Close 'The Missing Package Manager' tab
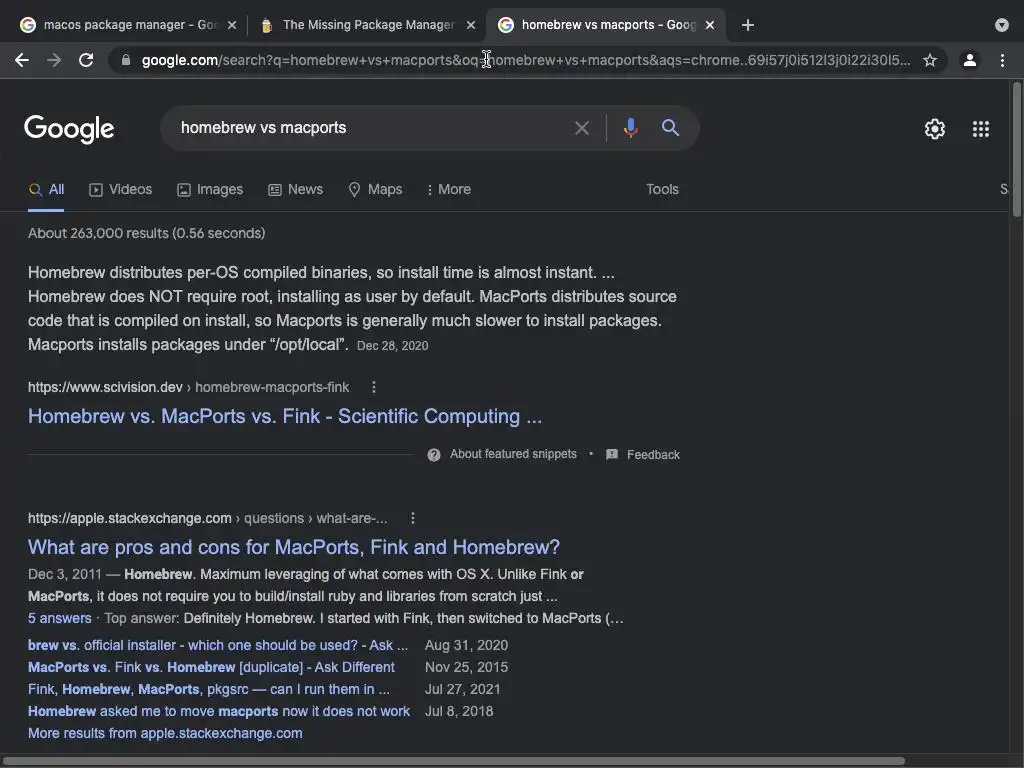 pyautogui.click(x=471, y=25)
